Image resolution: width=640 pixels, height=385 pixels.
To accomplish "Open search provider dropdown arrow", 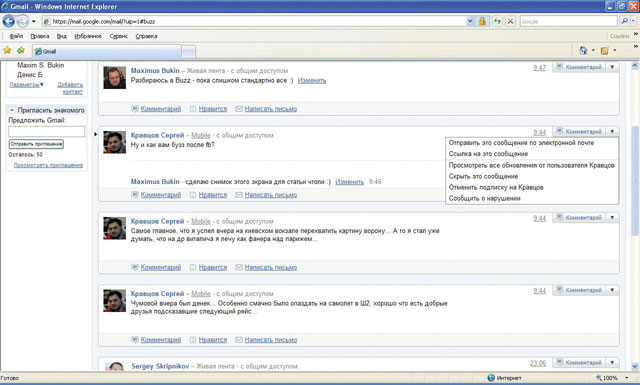I will pyautogui.click(x=633, y=21).
